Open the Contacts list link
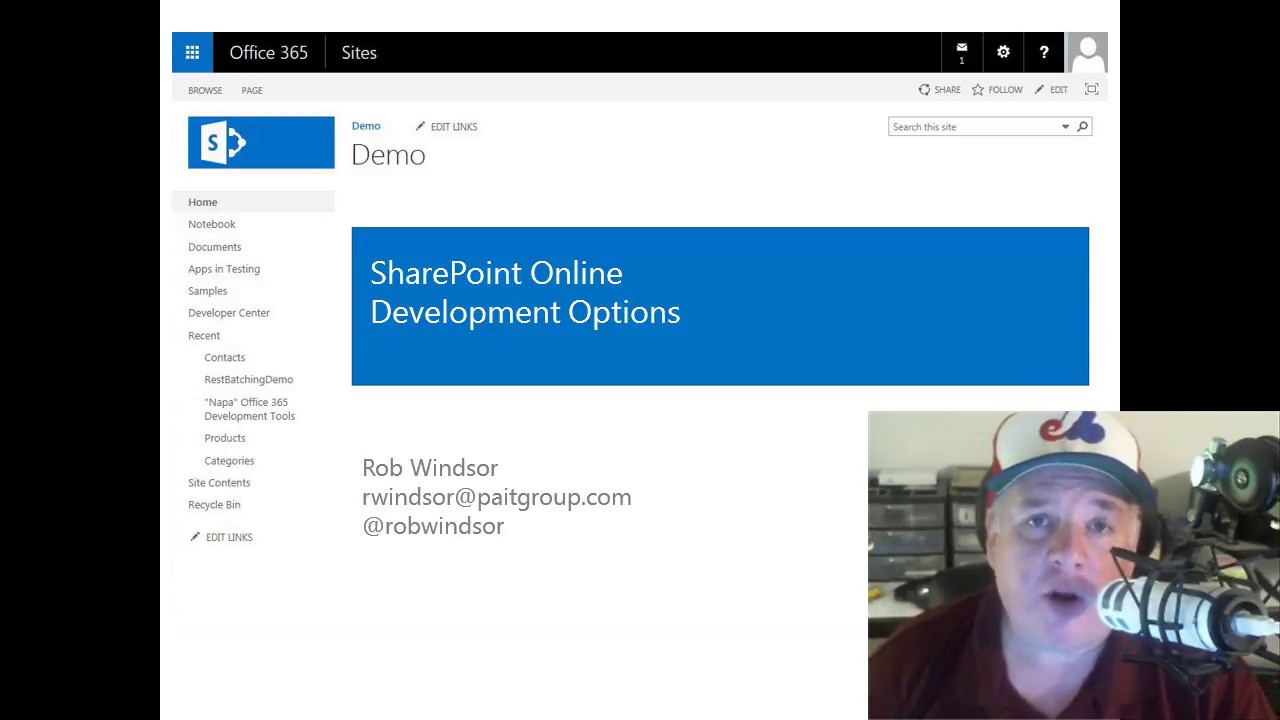Image resolution: width=1280 pixels, height=720 pixels. 225,358
